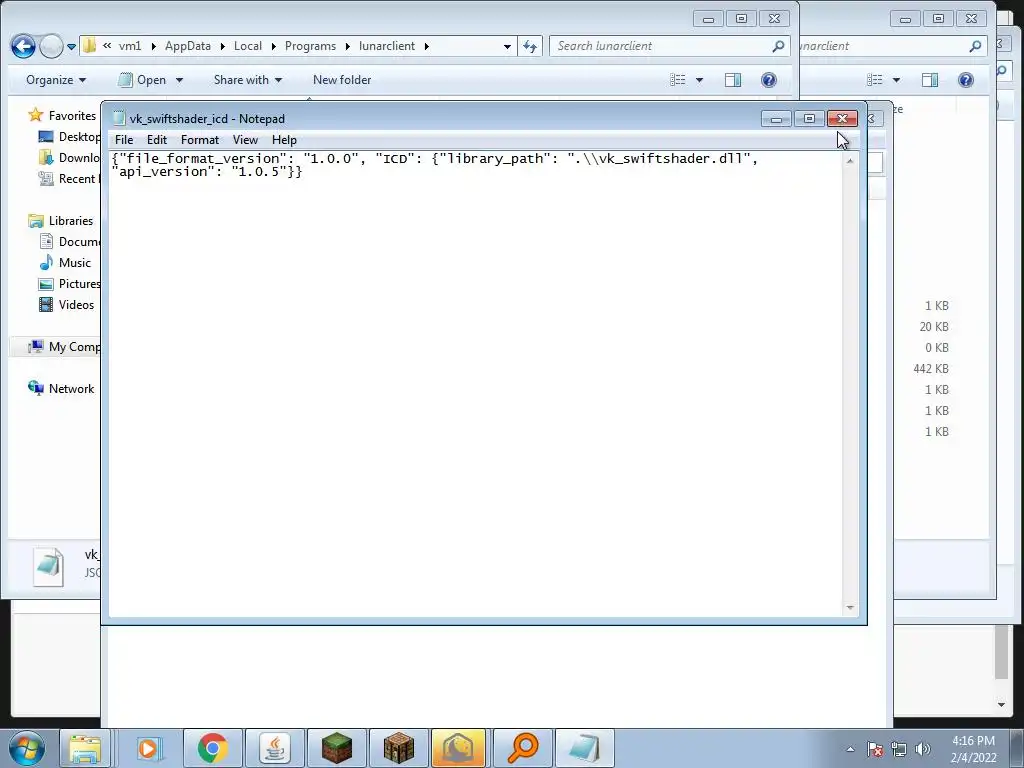
Task: Open the Help menu in Notepad
Action: (284, 140)
